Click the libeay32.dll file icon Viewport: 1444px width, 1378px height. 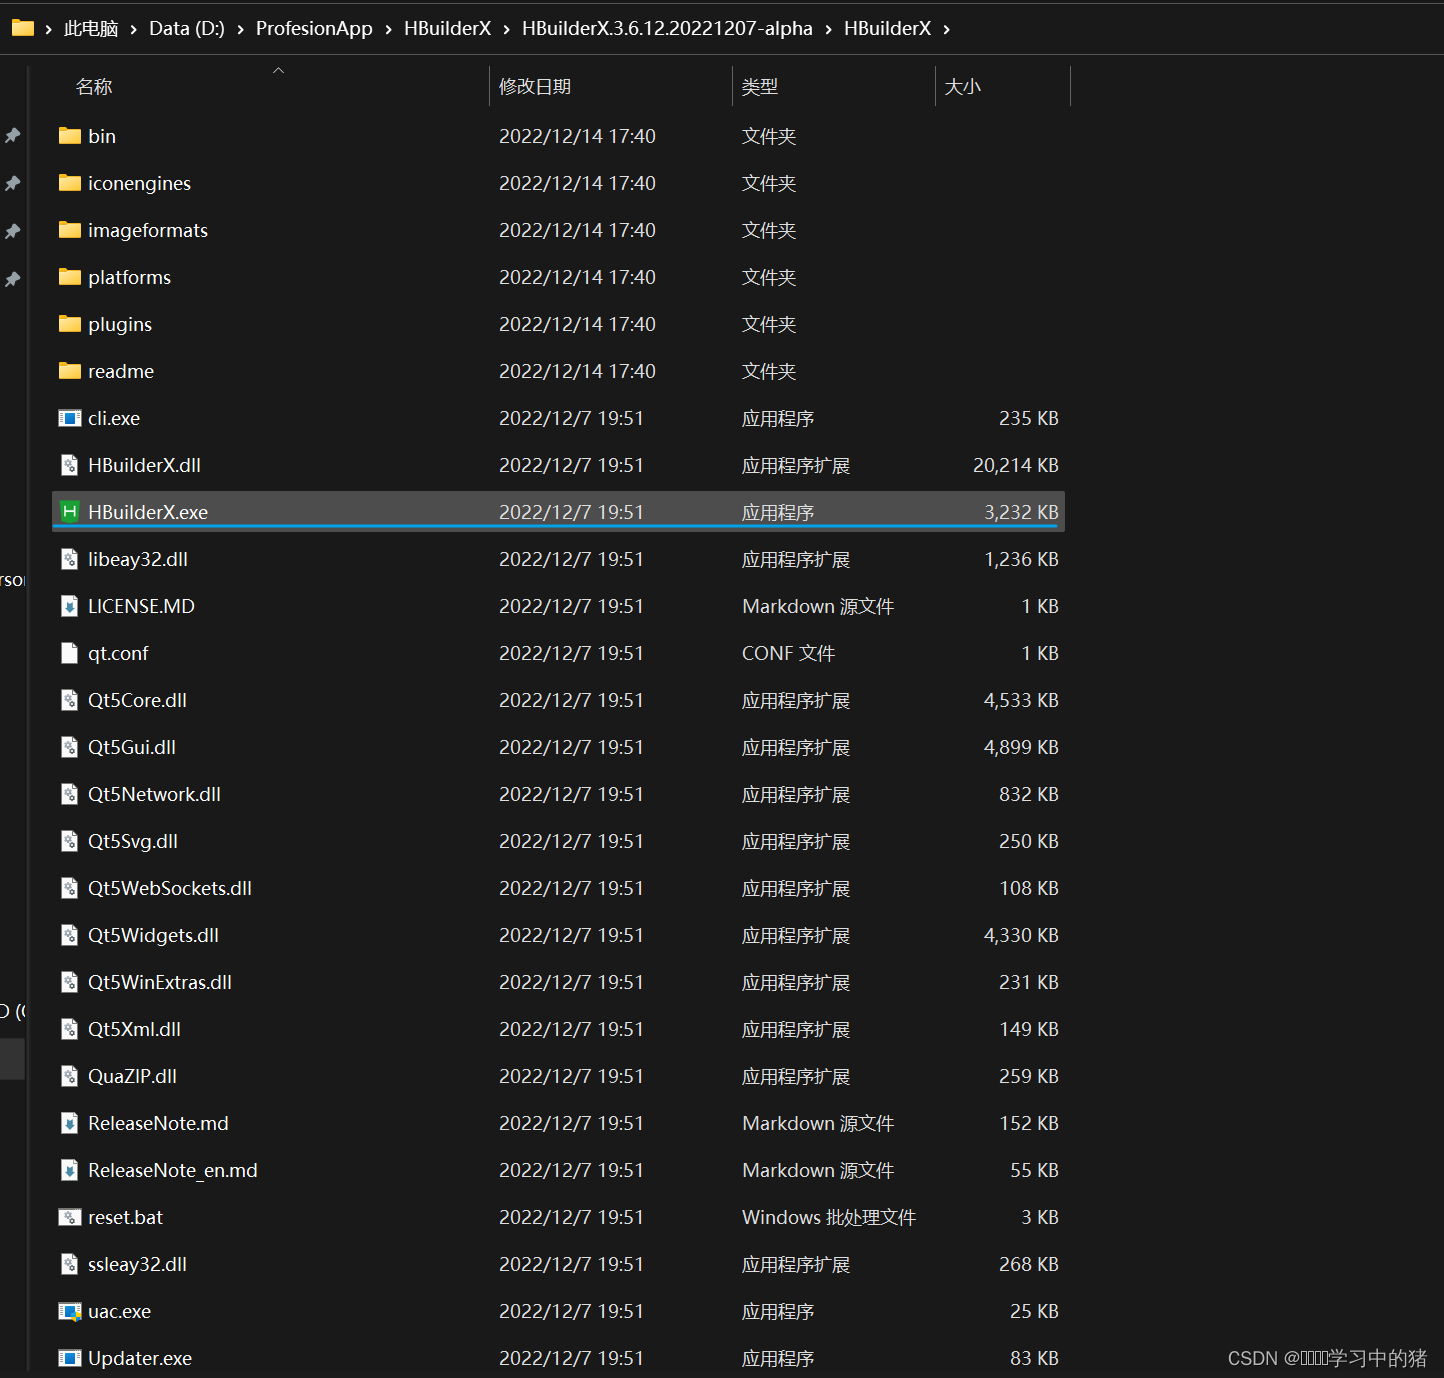(x=70, y=559)
